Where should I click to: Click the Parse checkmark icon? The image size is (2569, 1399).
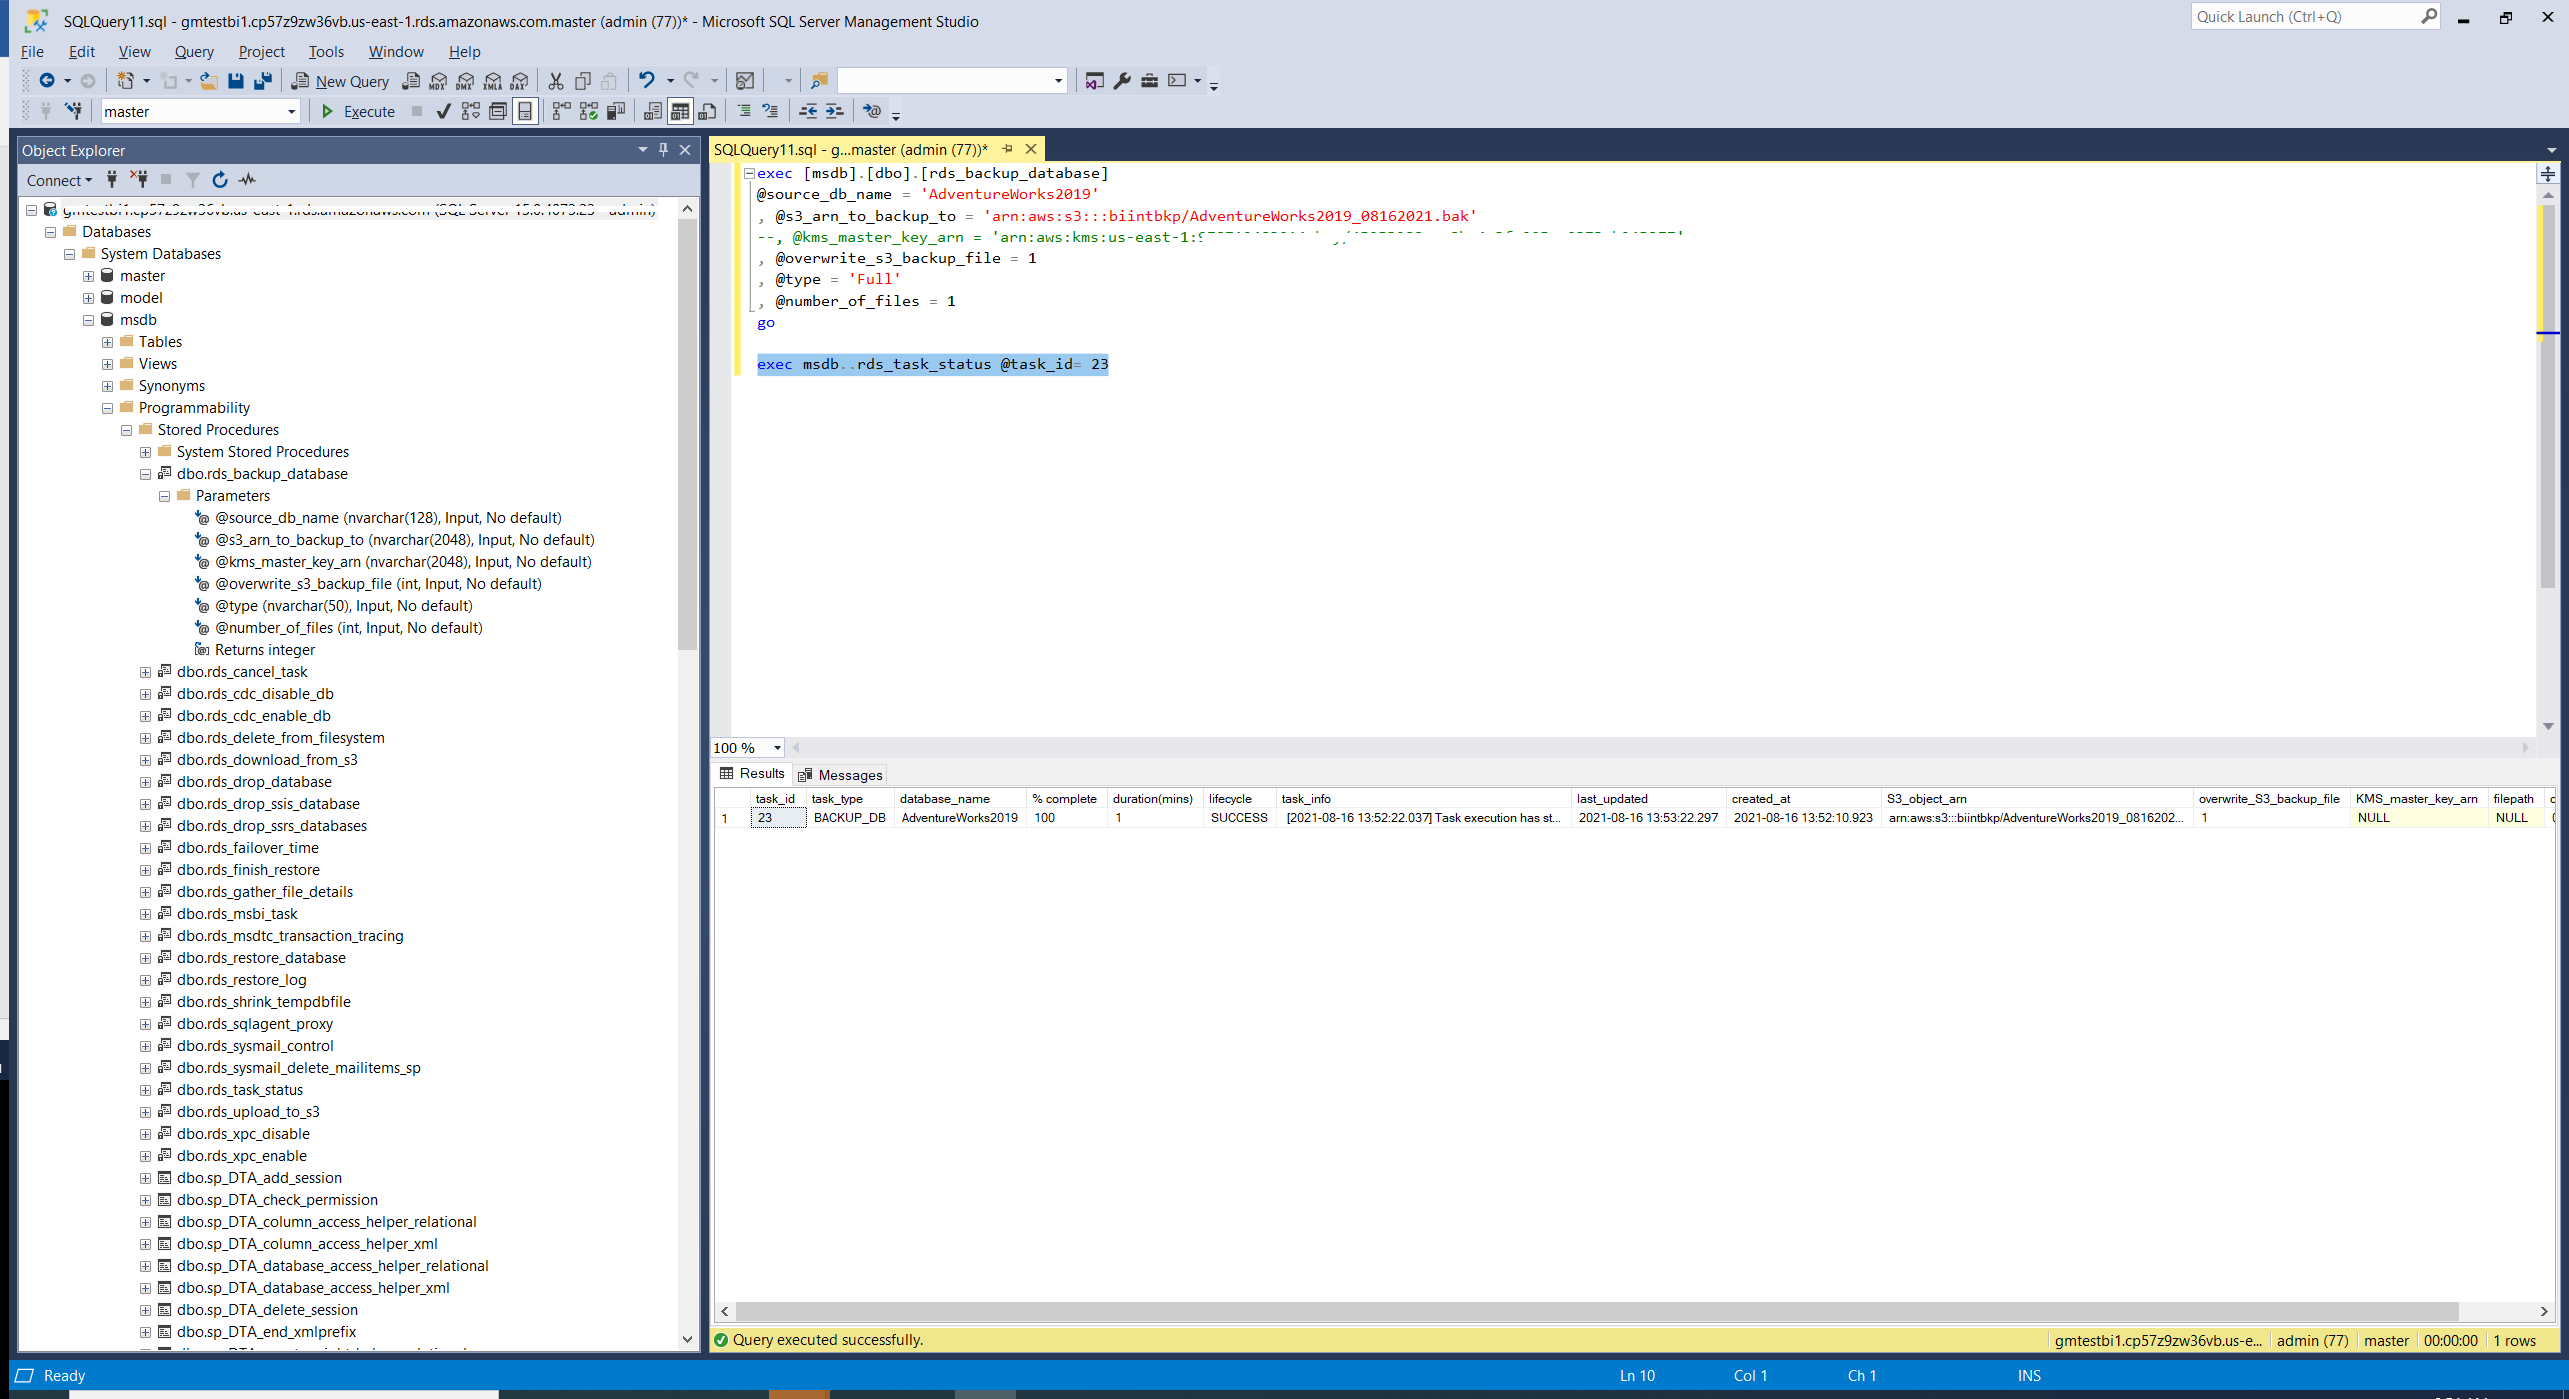pos(443,111)
